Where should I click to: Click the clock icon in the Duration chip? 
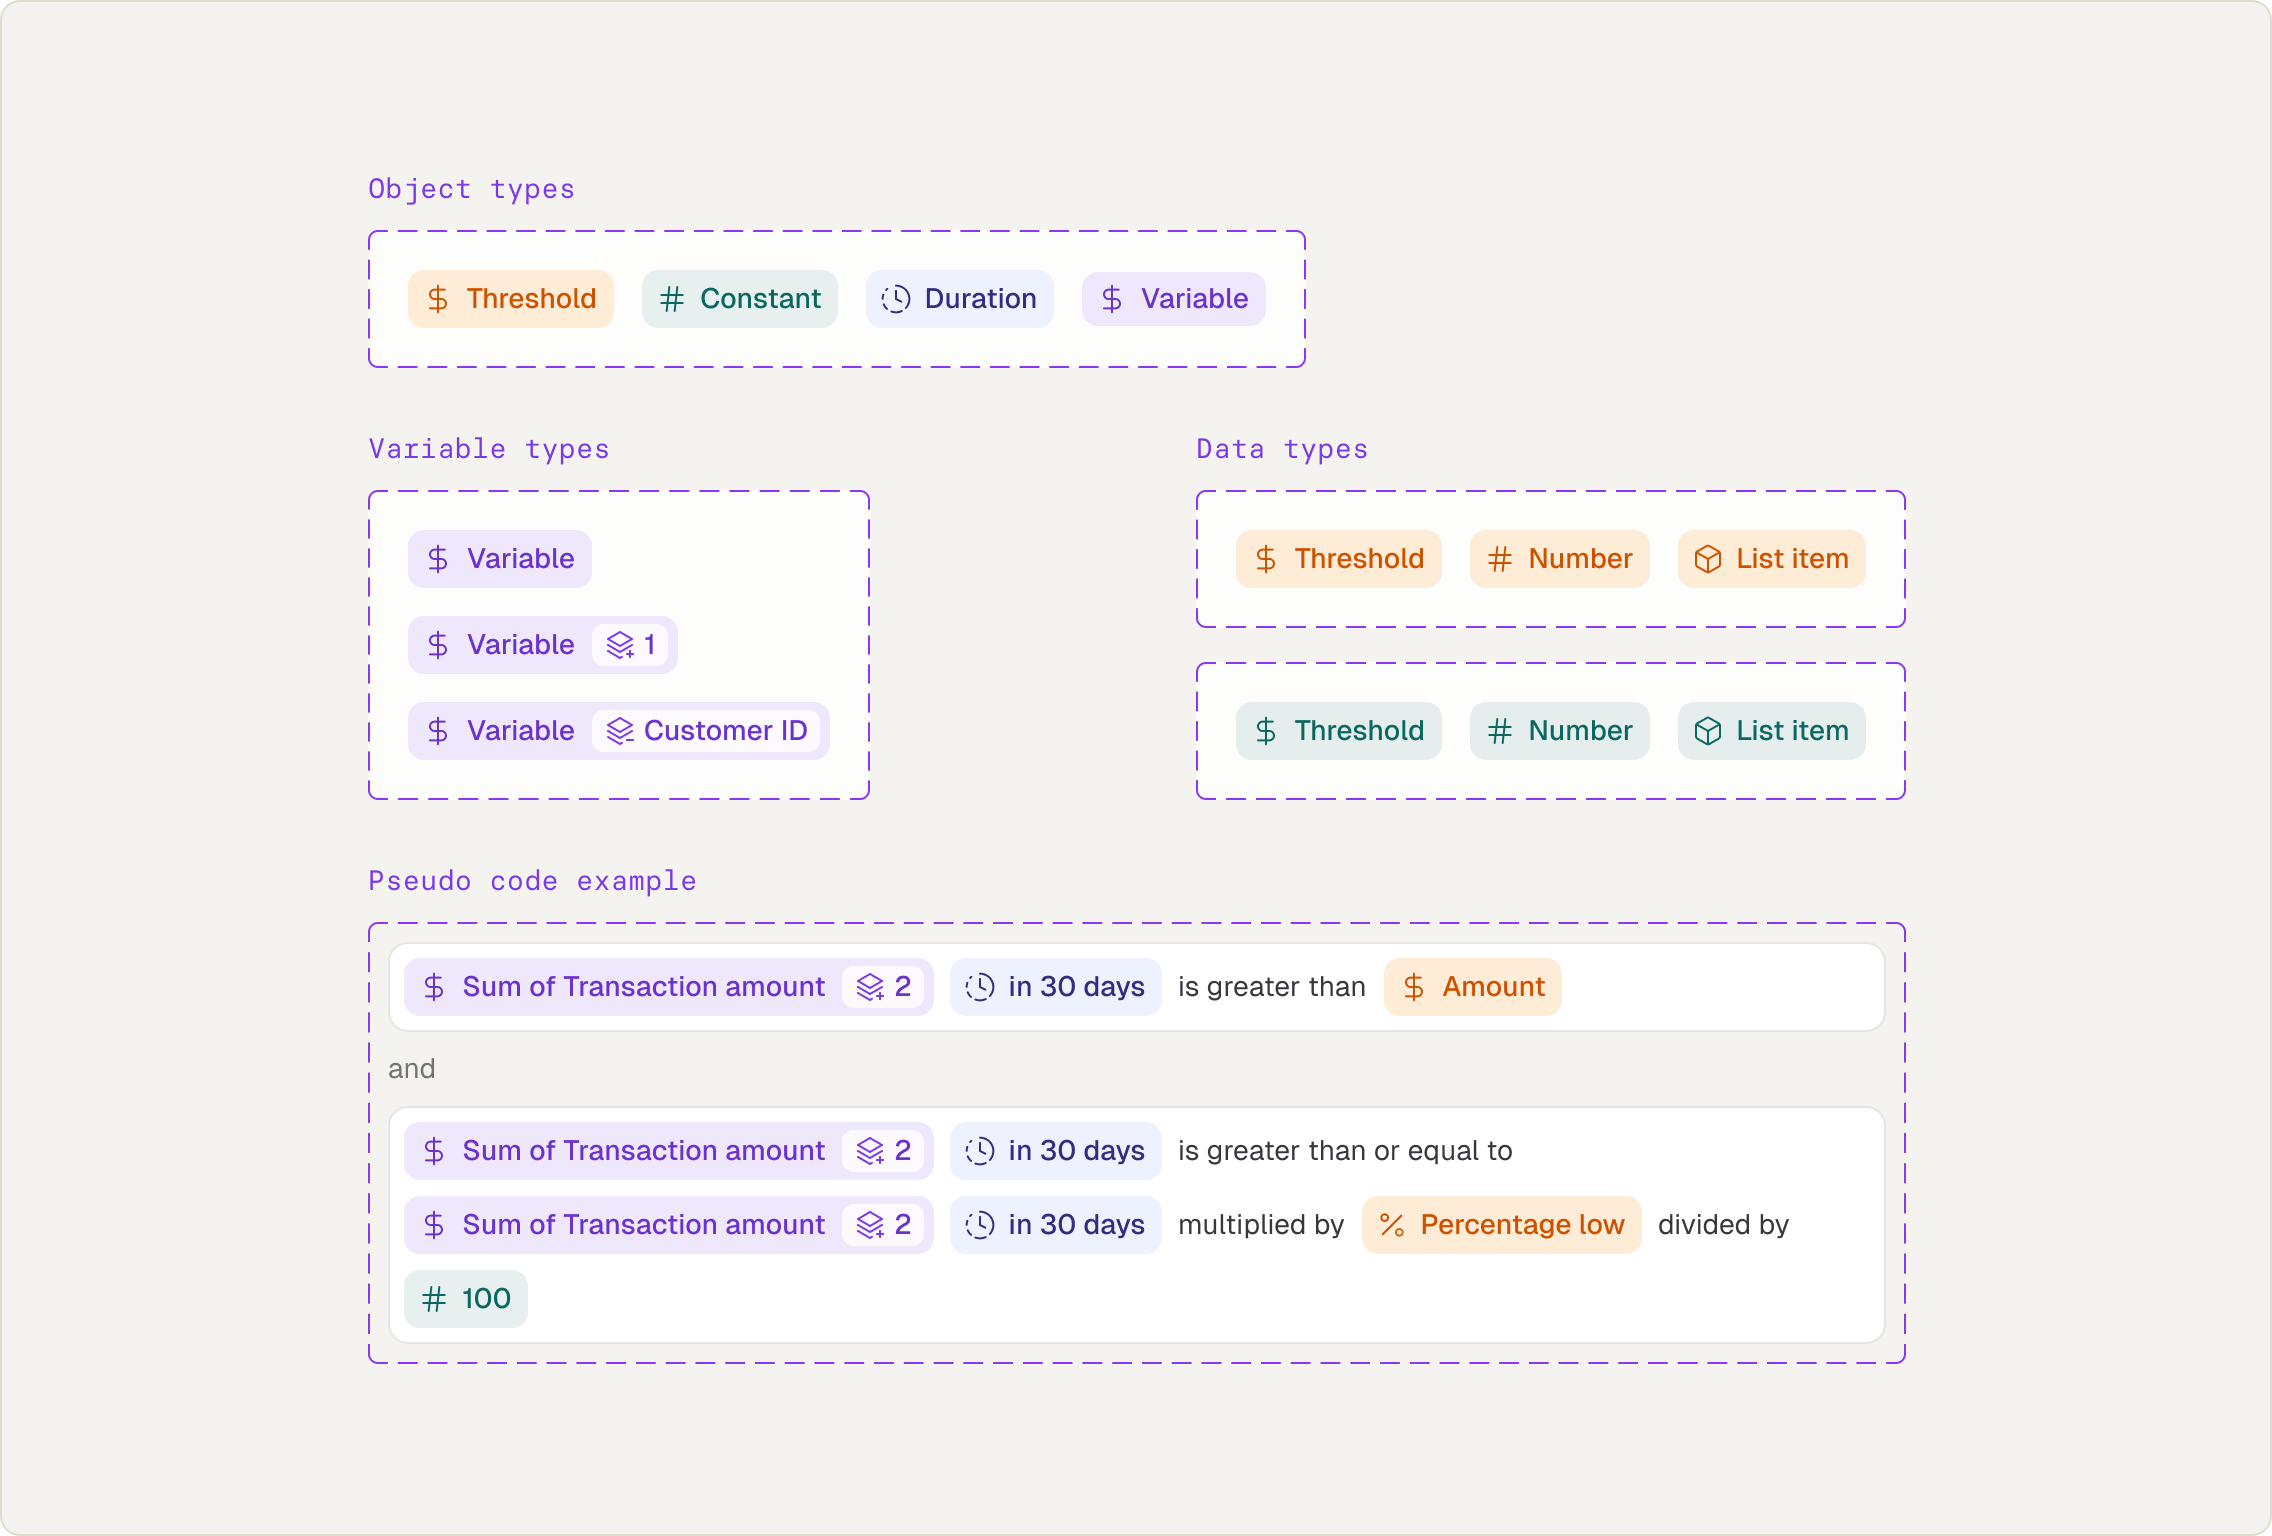pos(896,299)
